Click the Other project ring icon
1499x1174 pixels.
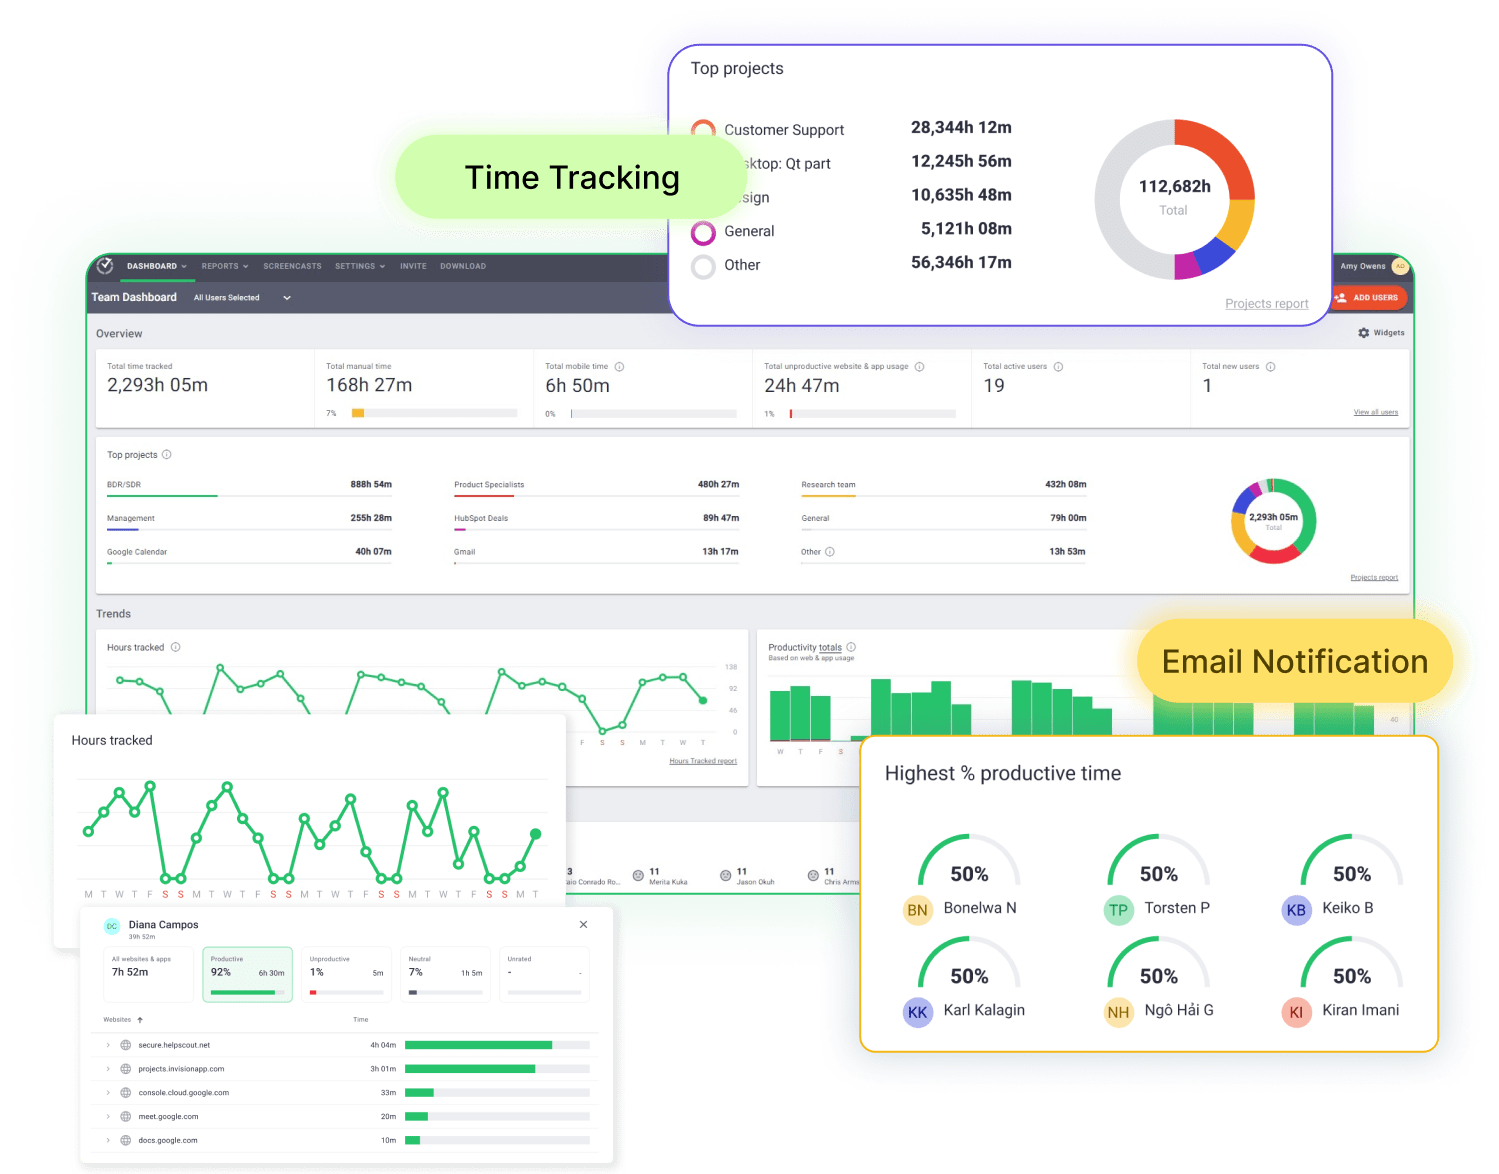tap(704, 266)
